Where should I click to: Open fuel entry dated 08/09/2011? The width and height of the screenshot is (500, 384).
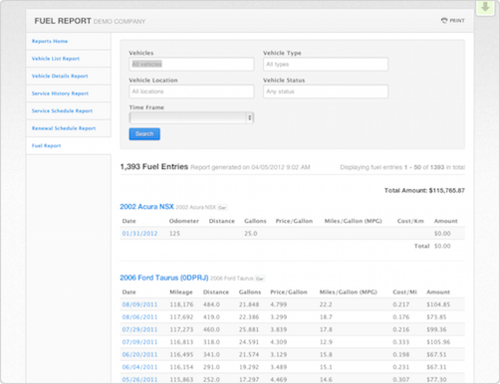[140, 304]
